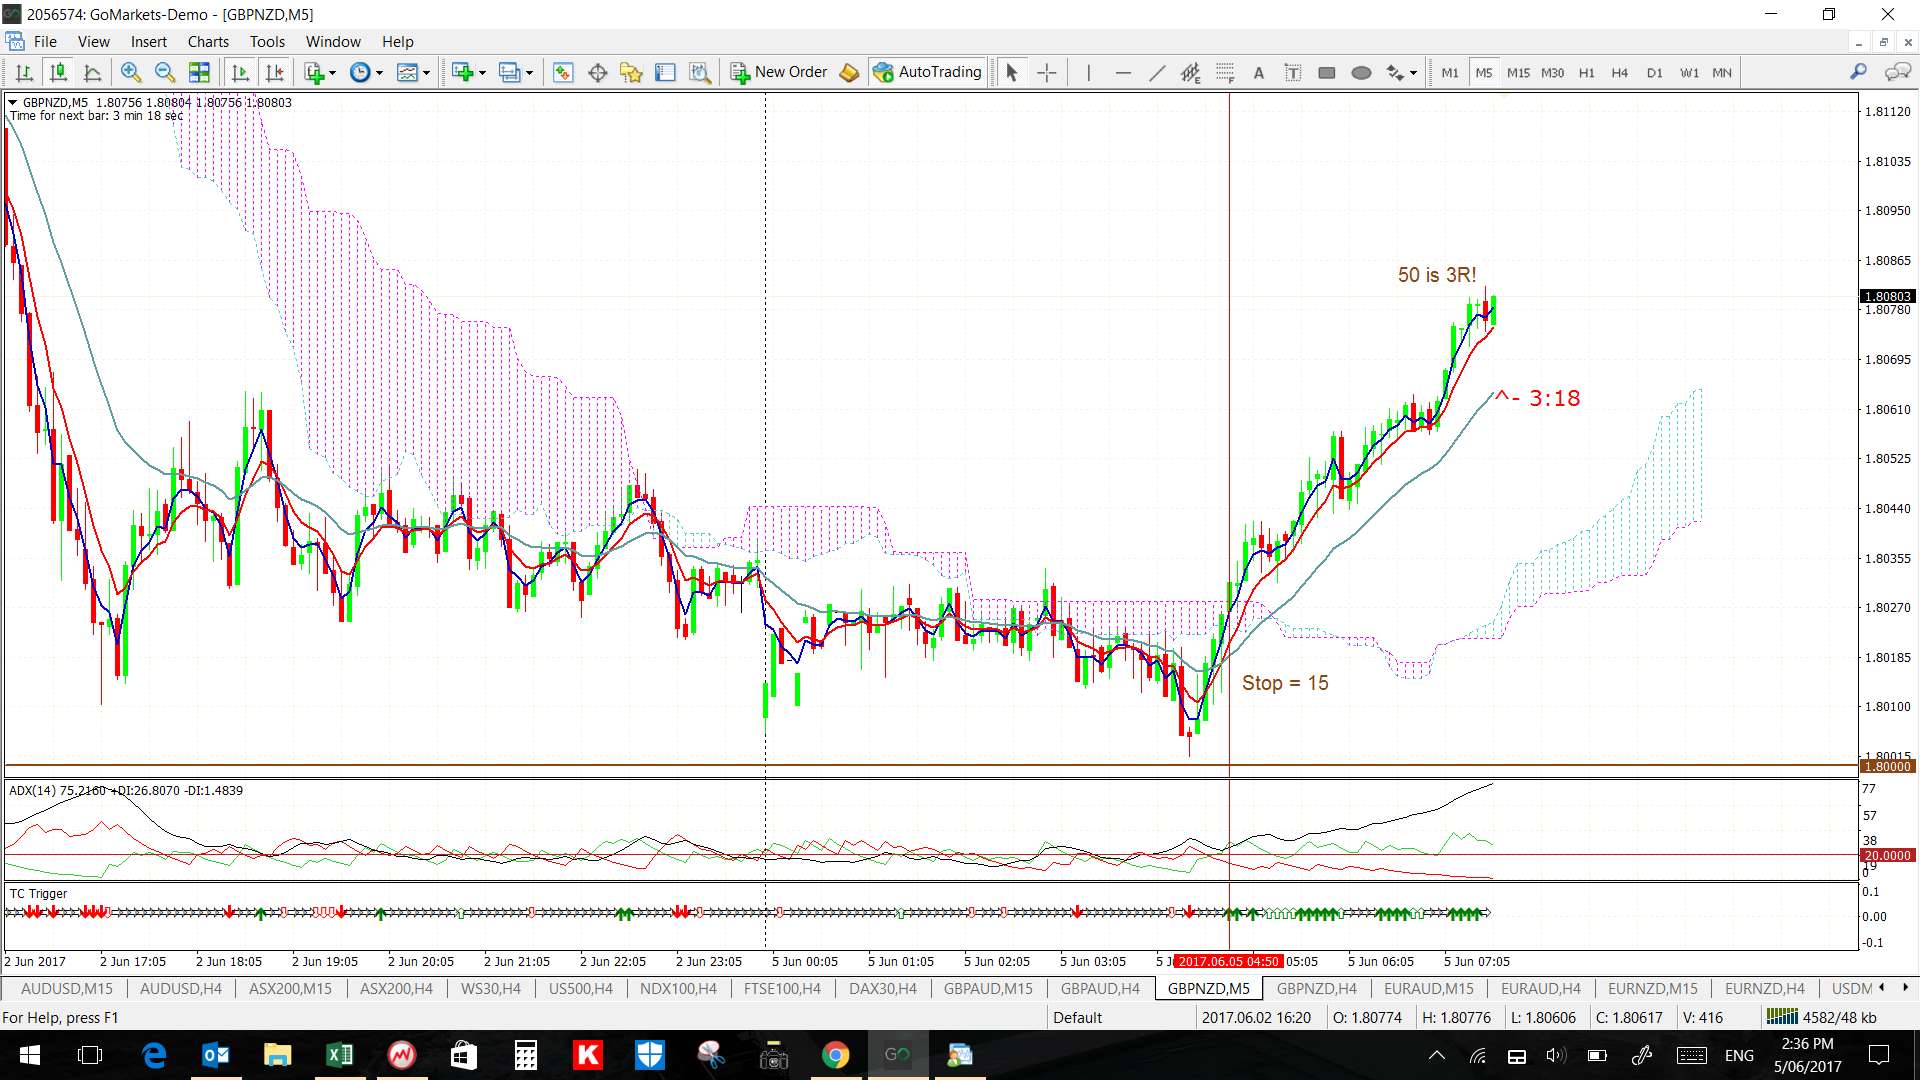The width and height of the screenshot is (1920, 1080).
Task: Open the Strategy Tester icon
Action: pos(700,72)
